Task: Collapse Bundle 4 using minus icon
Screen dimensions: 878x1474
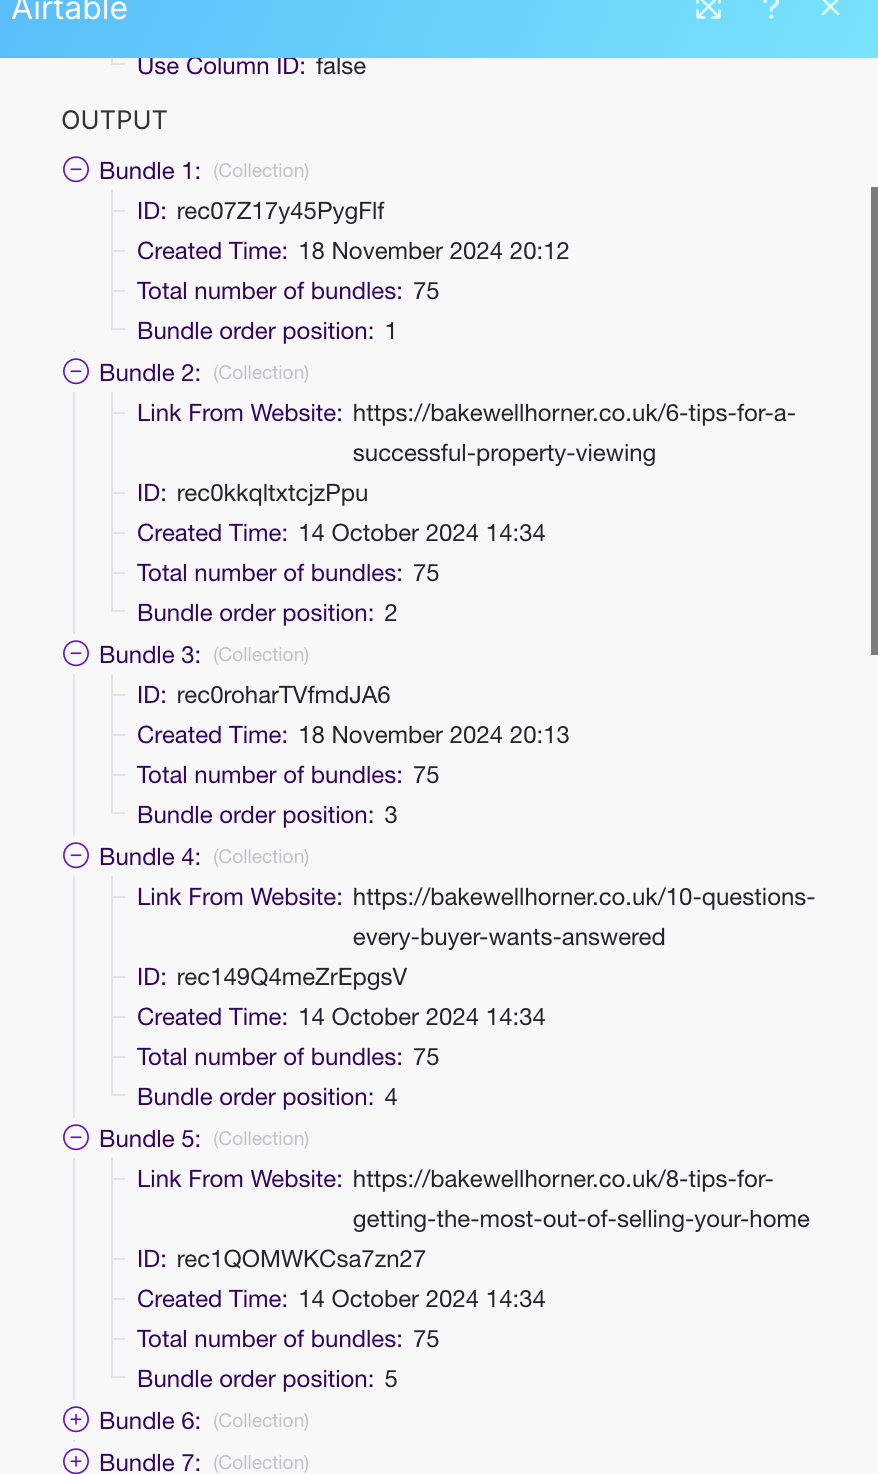Action: click(x=76, y=856)
